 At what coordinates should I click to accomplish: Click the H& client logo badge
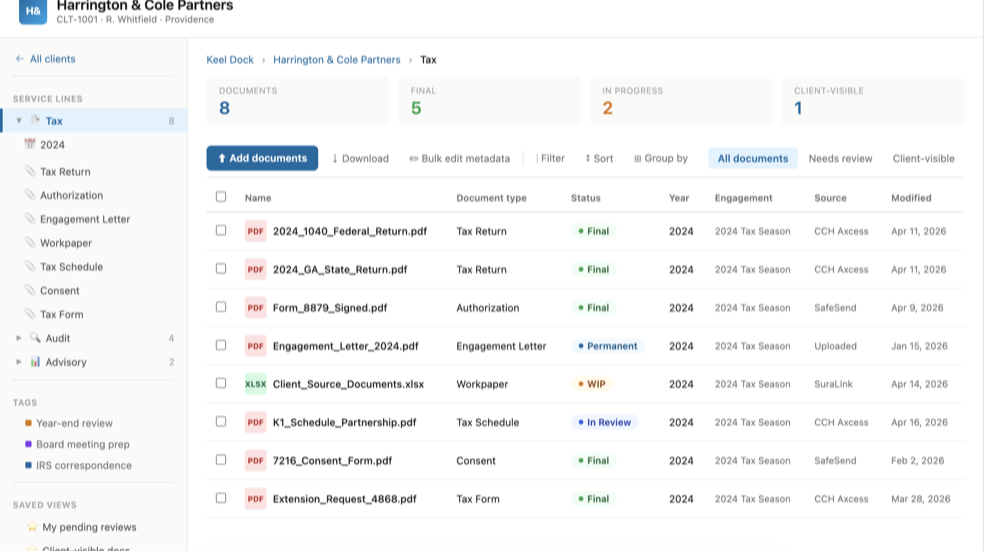(33, 11)
